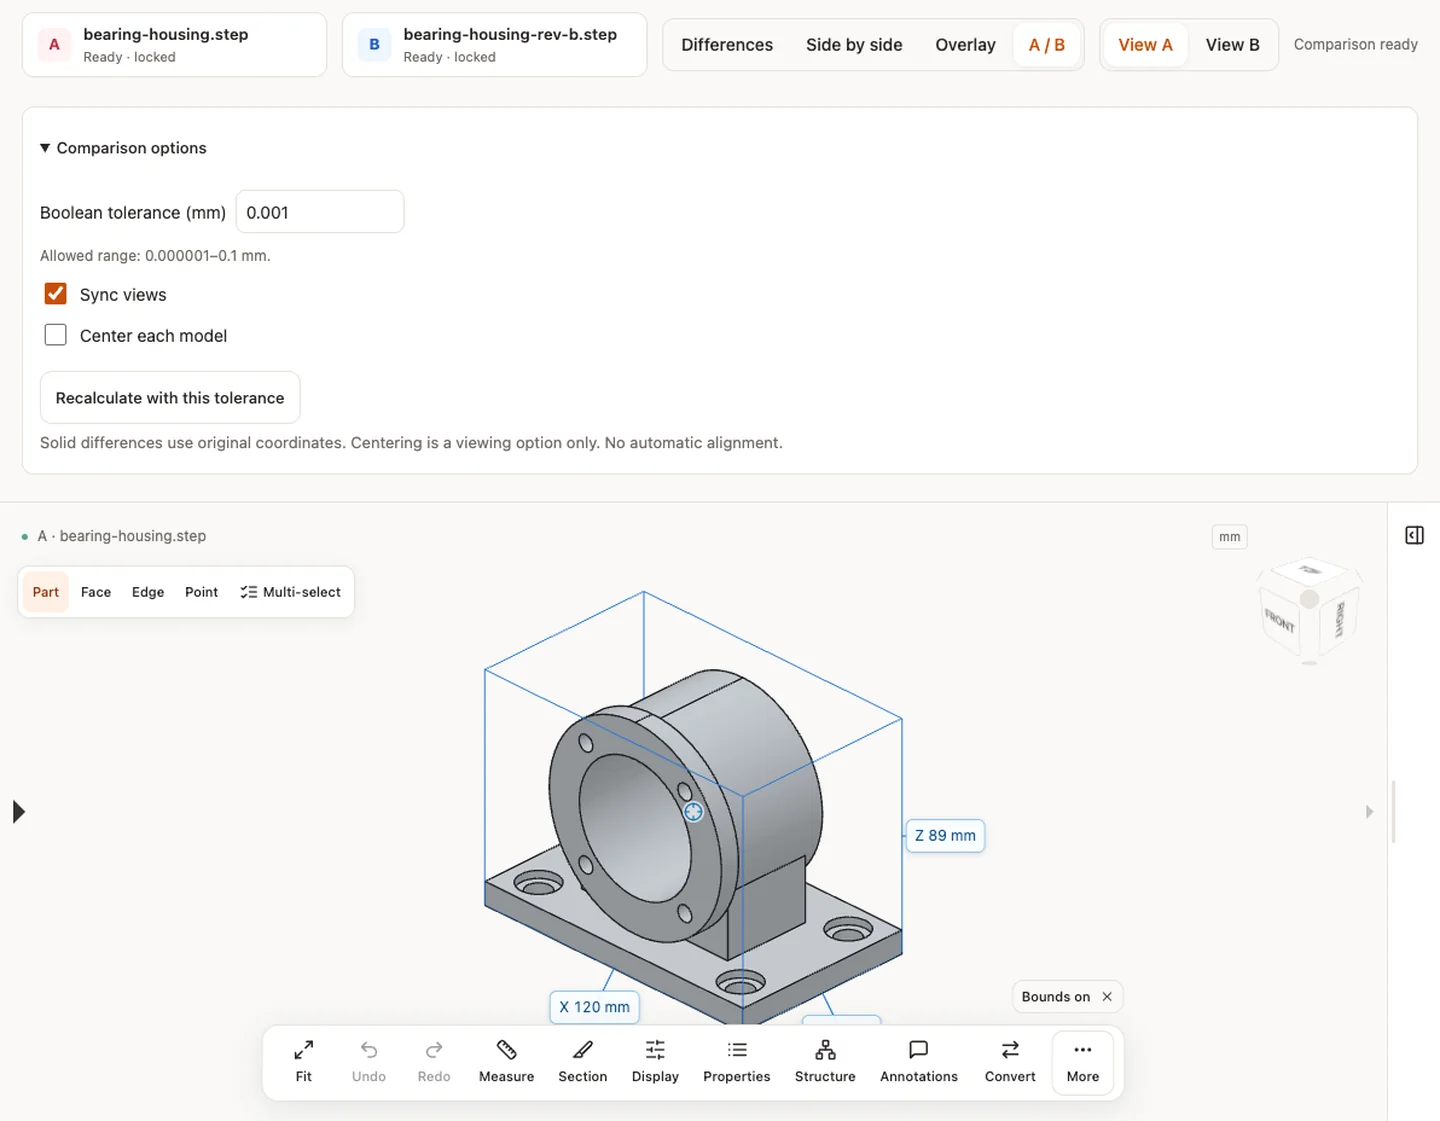
Task: Focus the Boolean tolerance input field
Action: pos(320,212)
